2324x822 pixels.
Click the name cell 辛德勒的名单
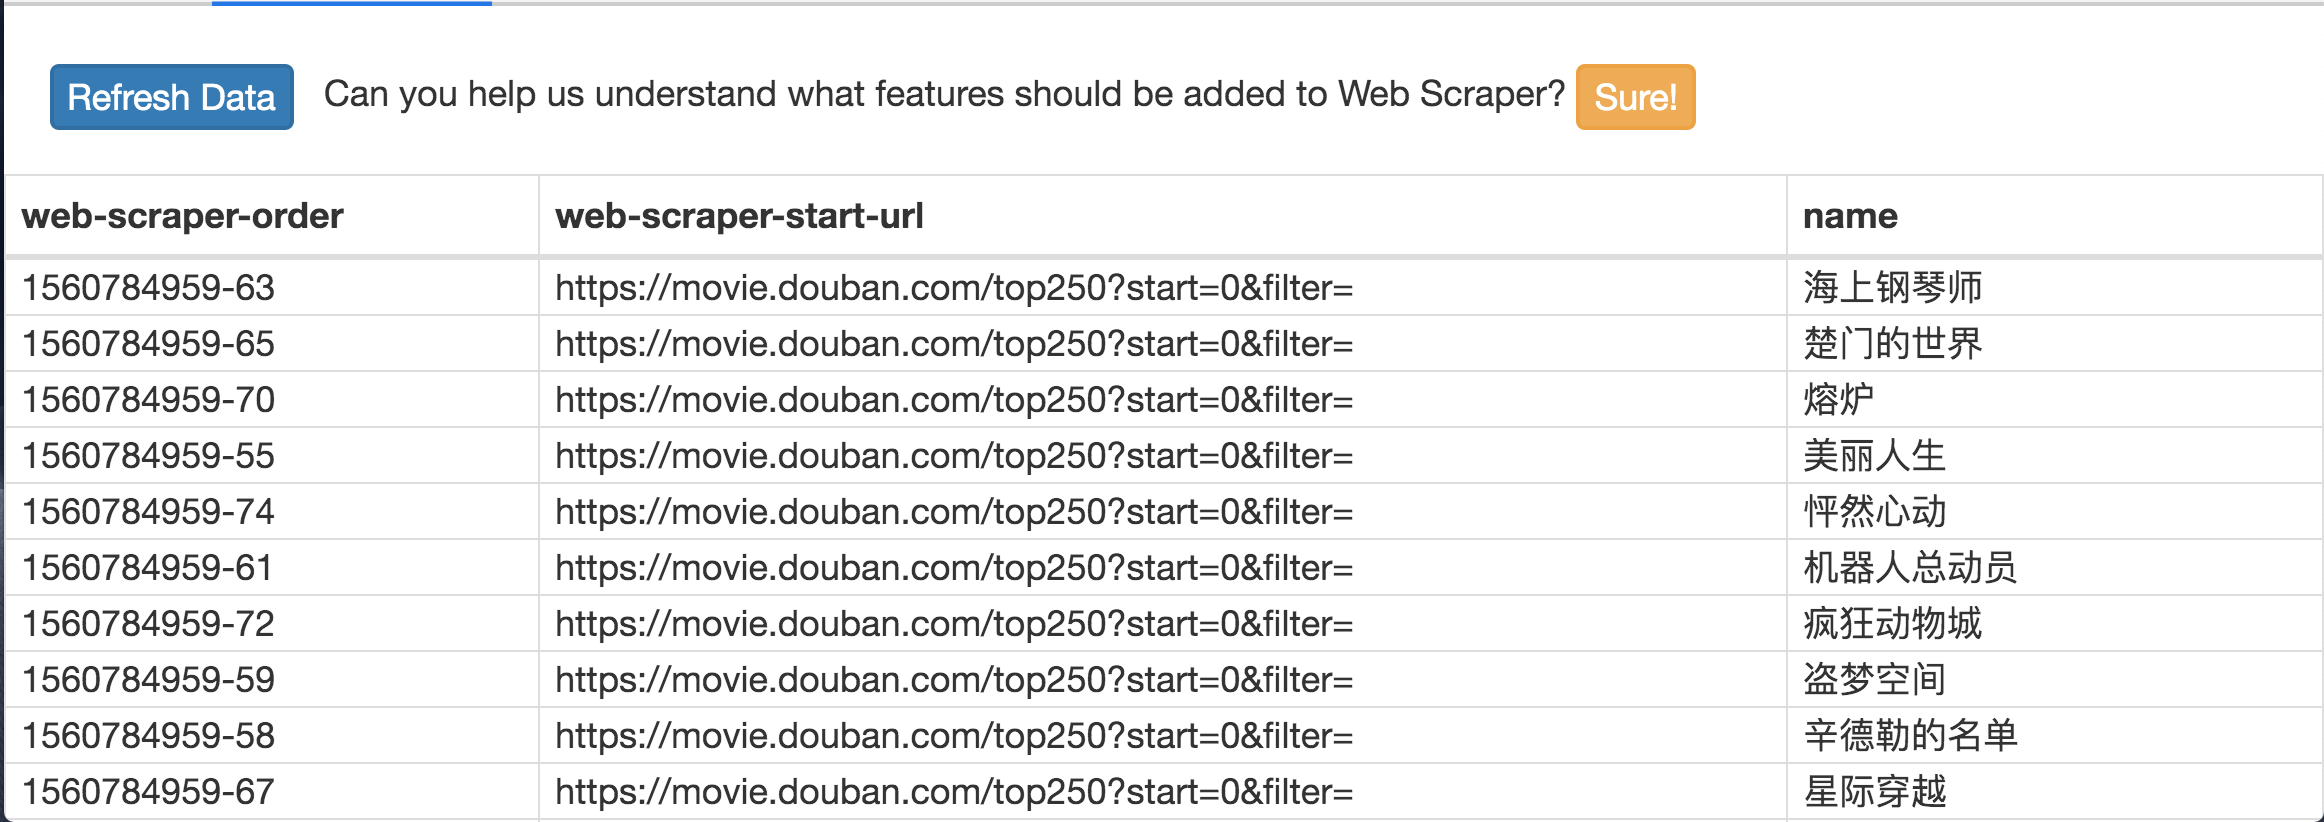[1910, 736]
